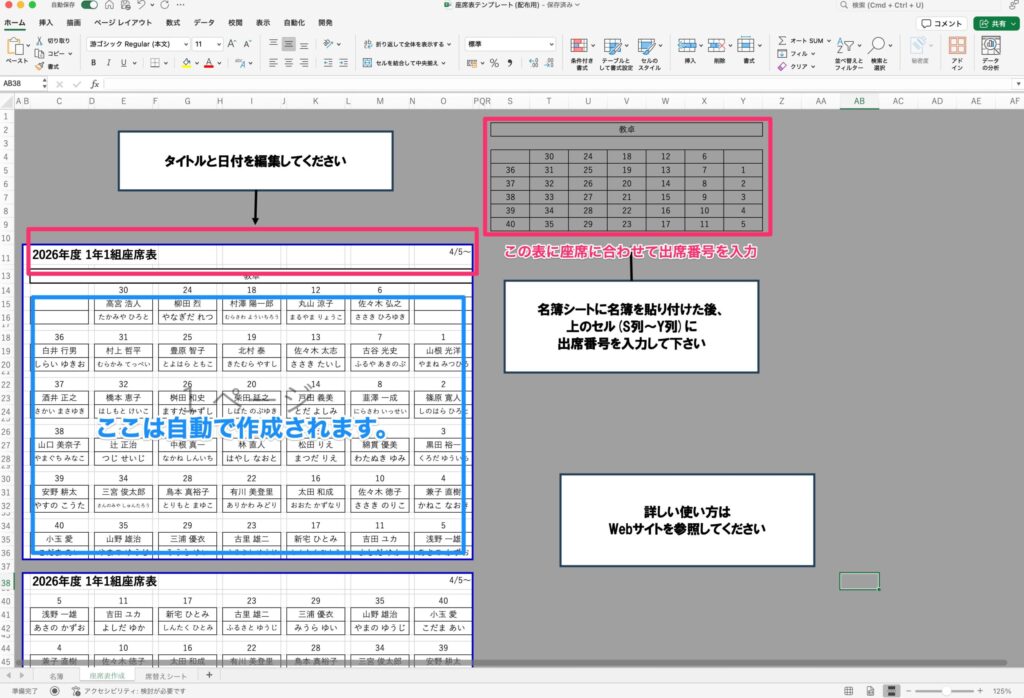Screen dimensions: 1024x698
Task: Click the insert function fx icon
Action: (x=95, y=85)
